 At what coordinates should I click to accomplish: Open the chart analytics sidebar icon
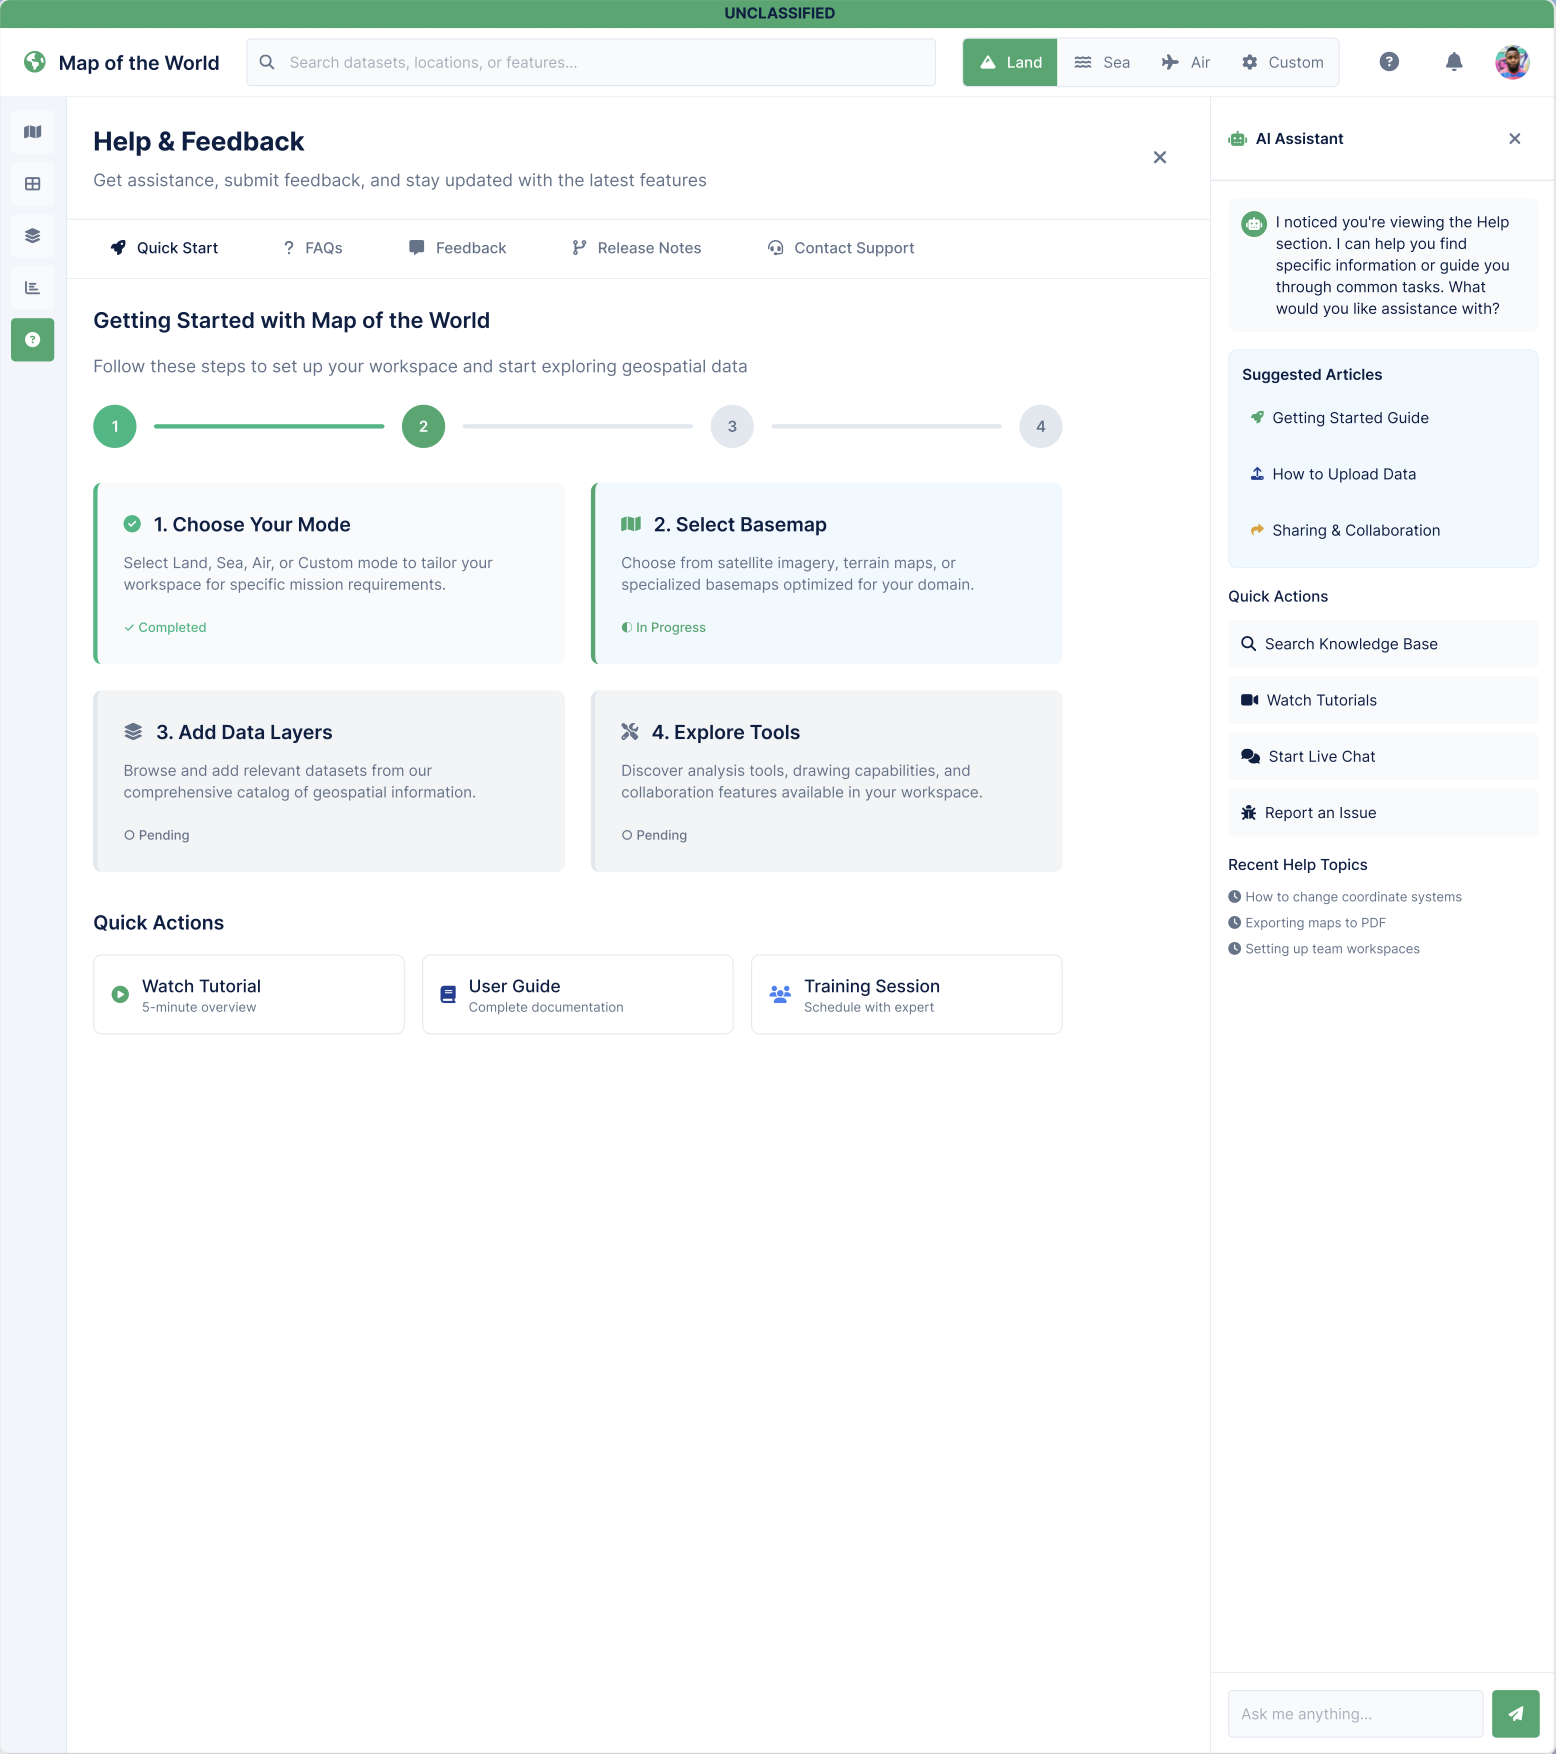click(33, 288)
